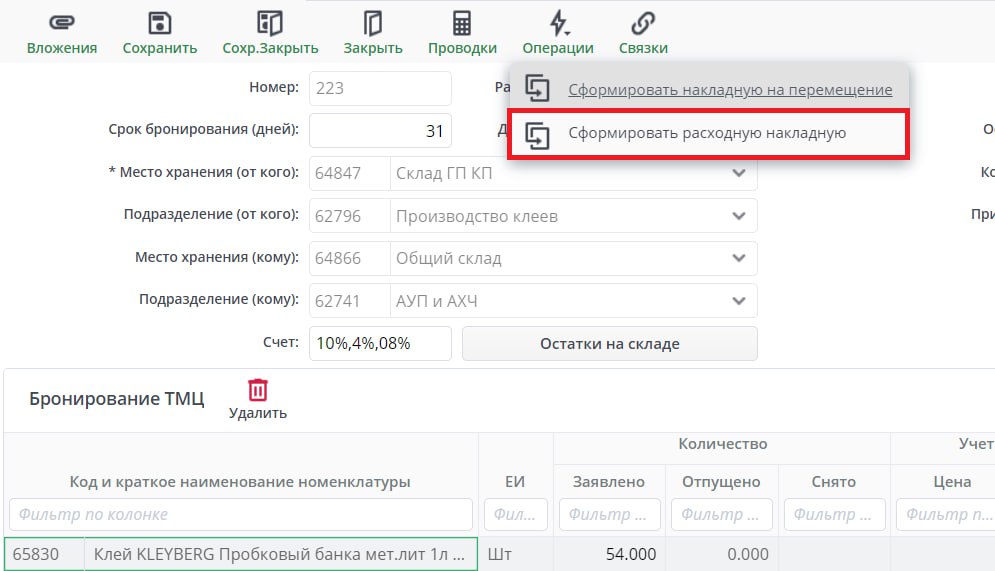Expand the Склад ГП КП dropdown
Screen dimensions: 995x571
pos(739,173)
